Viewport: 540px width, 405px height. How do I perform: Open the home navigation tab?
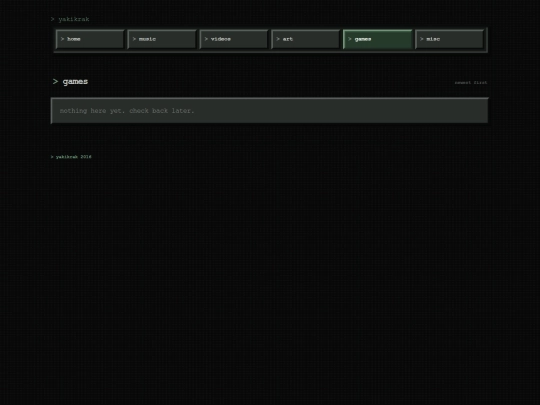tap(90, 39)
